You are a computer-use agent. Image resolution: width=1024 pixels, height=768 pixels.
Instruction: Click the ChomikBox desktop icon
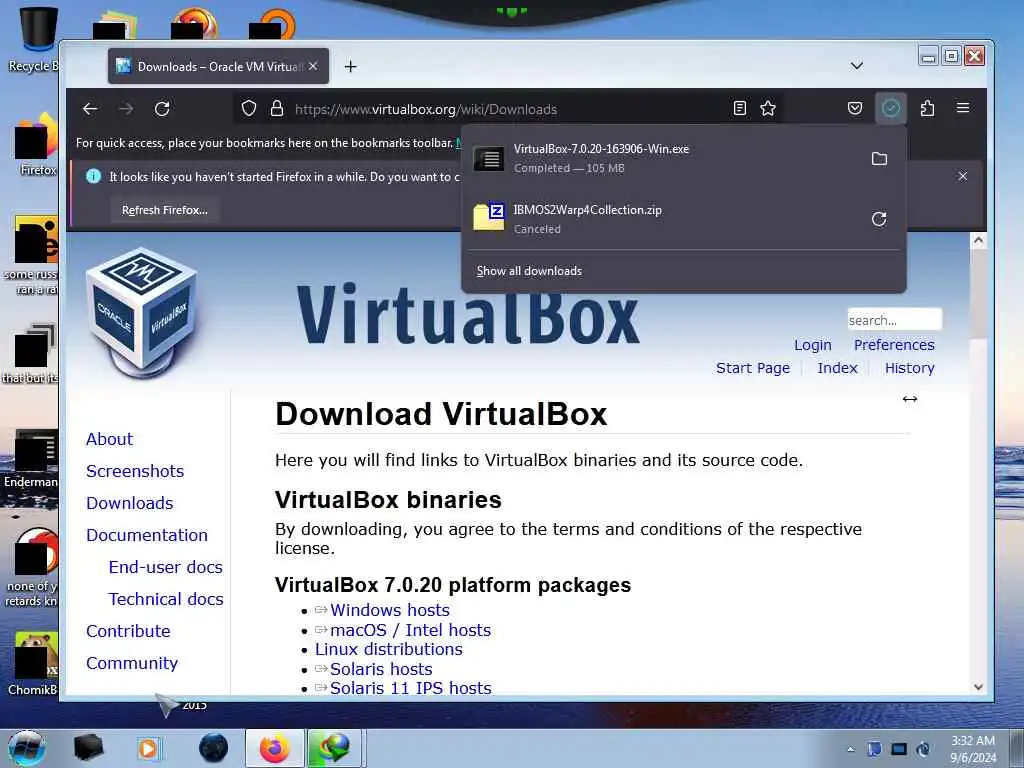click(33, 663)
